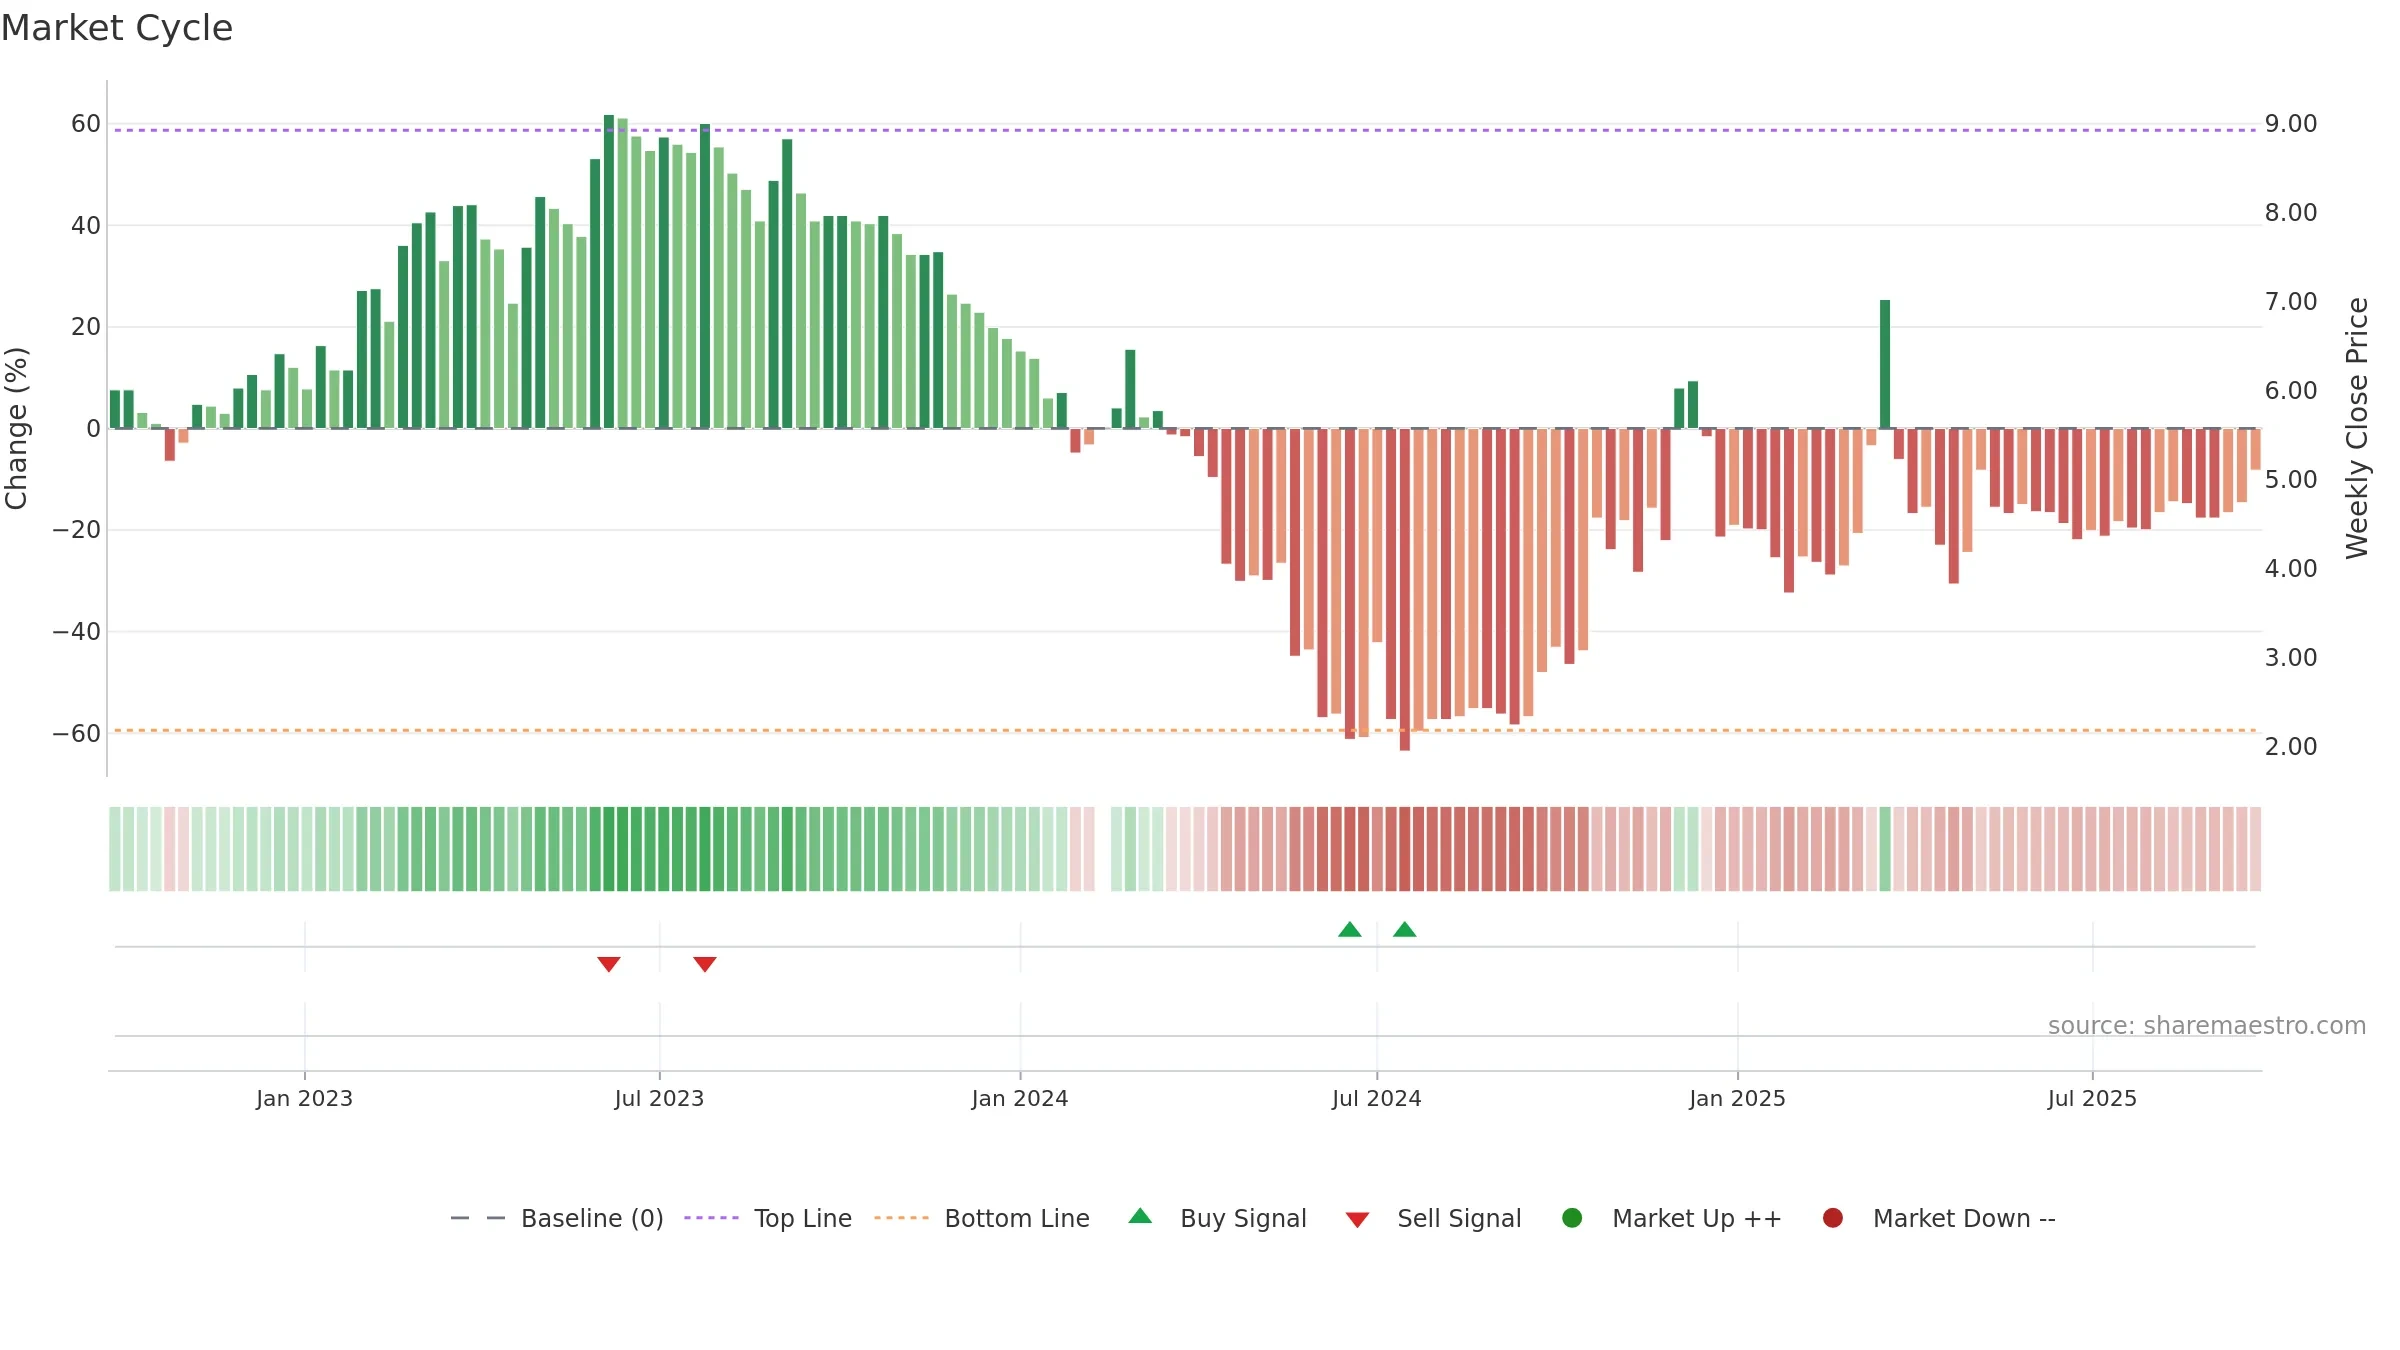Toggle the Top Line legend label
The width and height of the screenshot is (2400, 1350).
click(x=803, y=1219)
